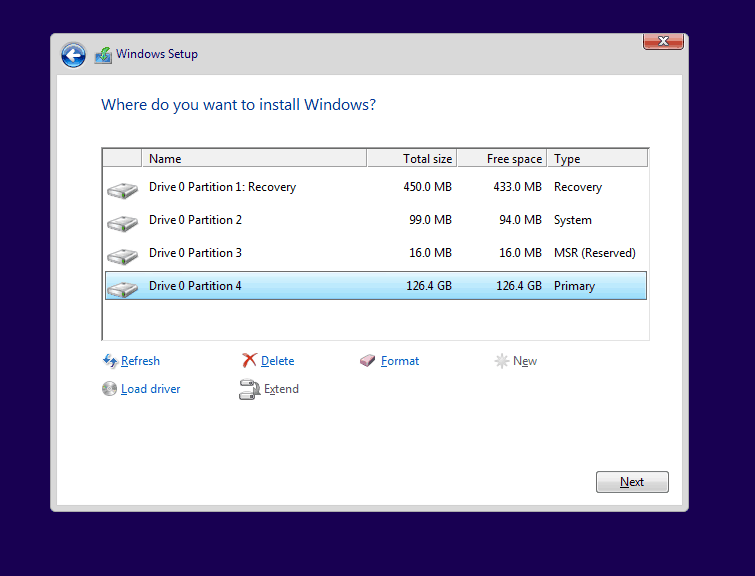755x576 pixels.
Task: Click the Primary type cell
Action: (574, 286)
